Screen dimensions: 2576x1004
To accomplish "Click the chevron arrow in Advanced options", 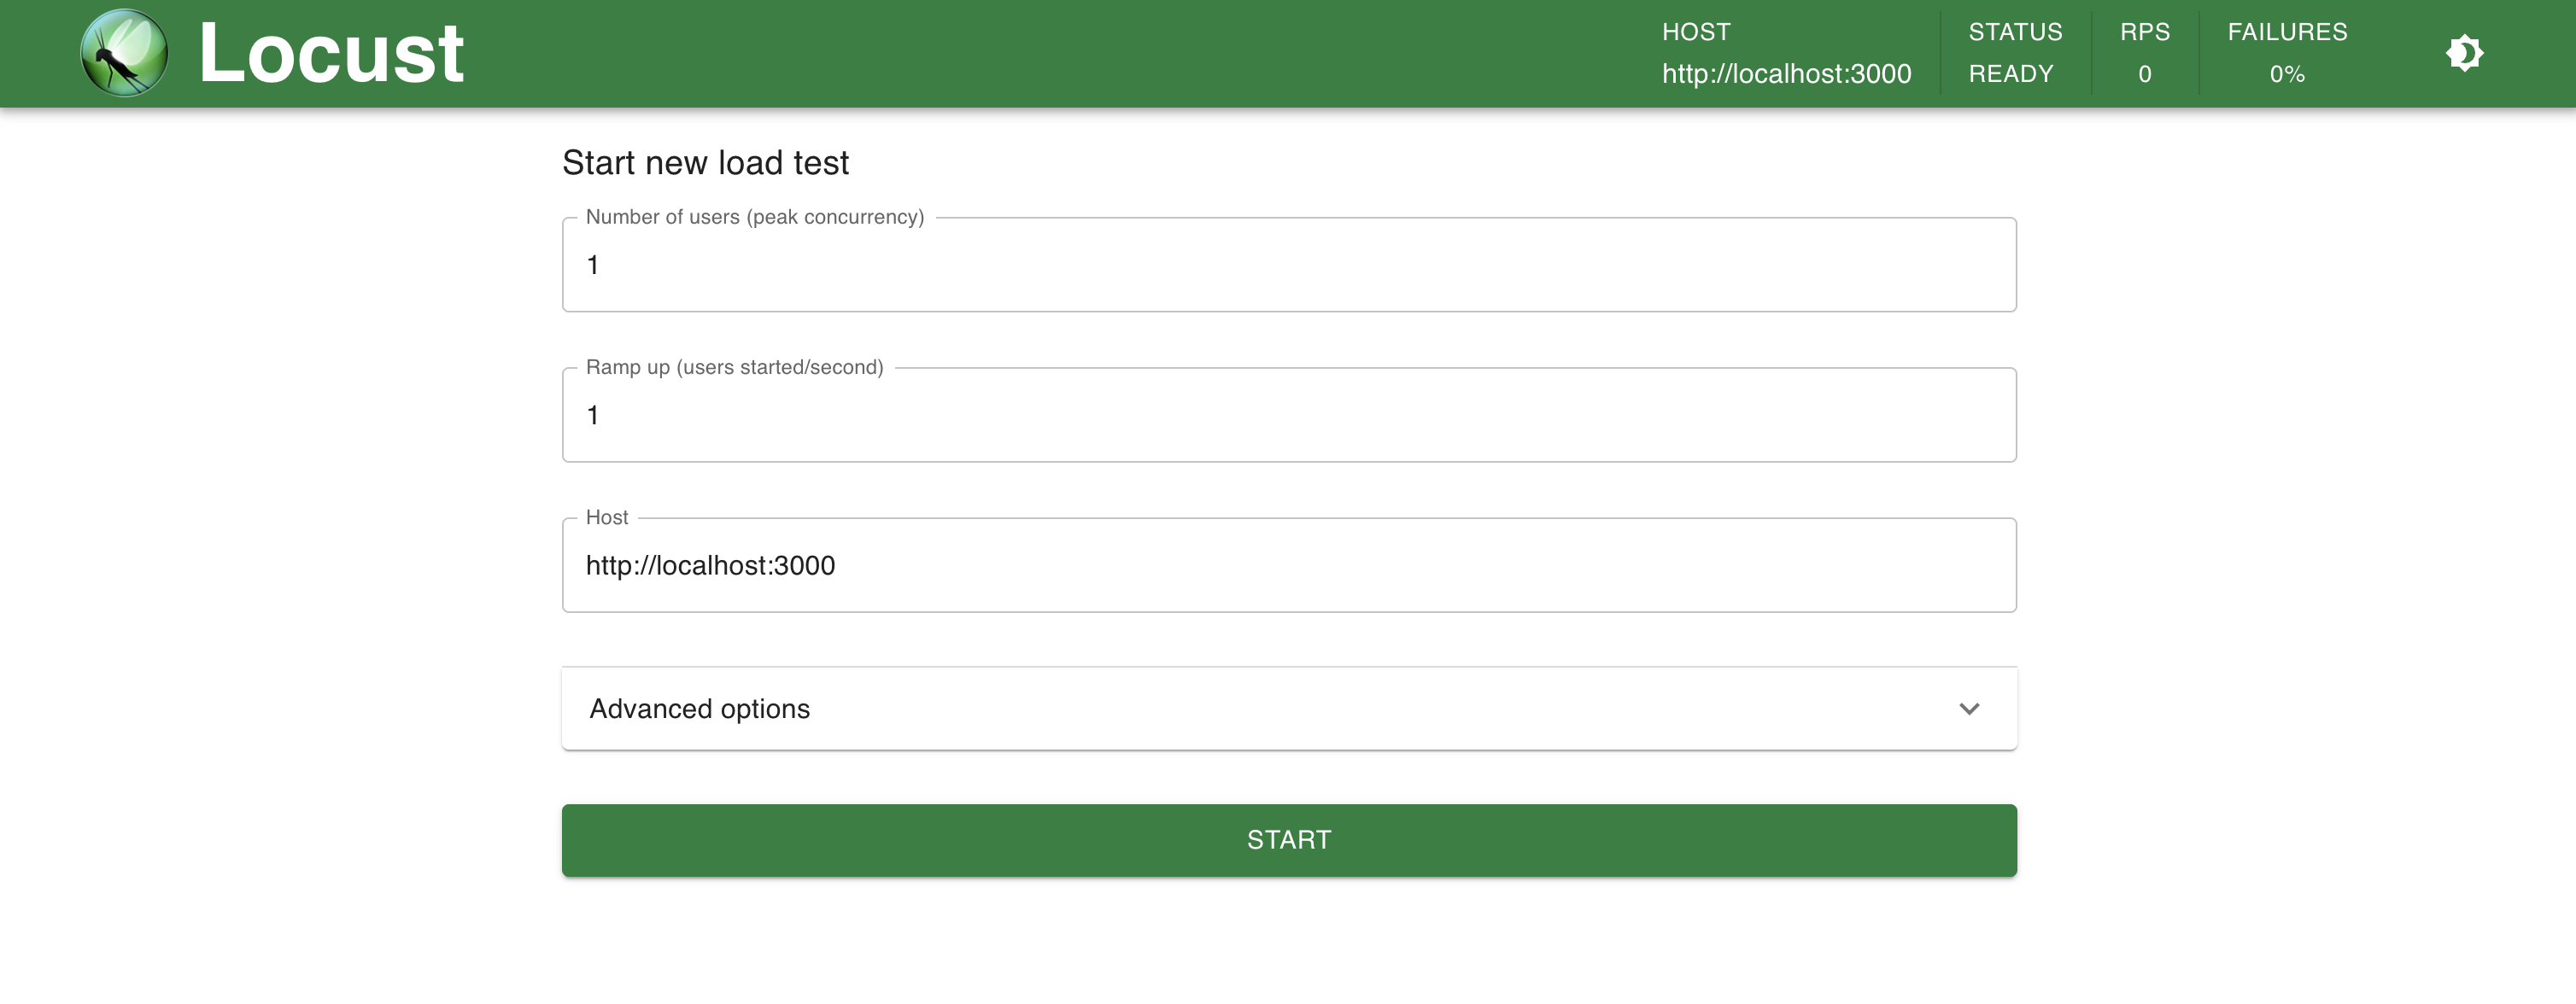I will pos(1968,708).
